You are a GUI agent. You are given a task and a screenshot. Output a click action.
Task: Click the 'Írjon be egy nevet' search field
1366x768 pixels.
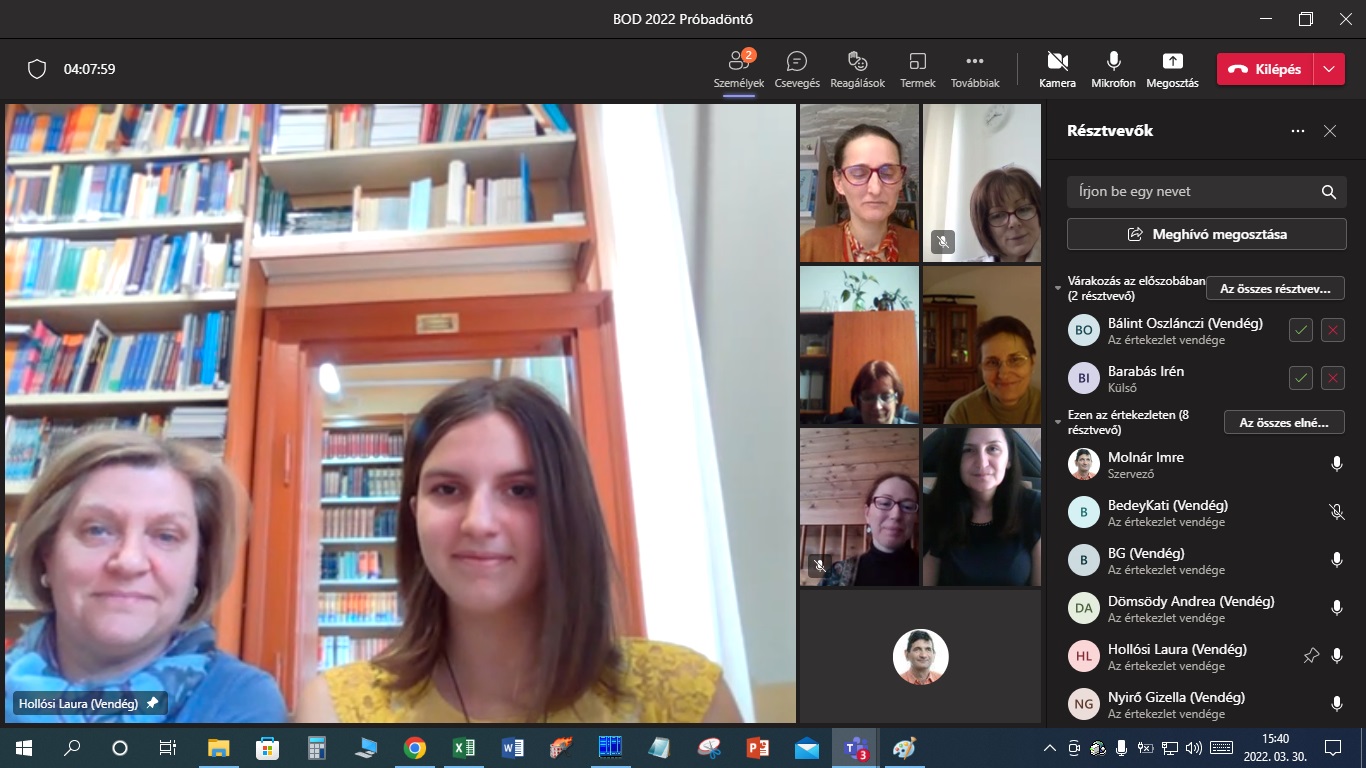[x=1206, y=192]
